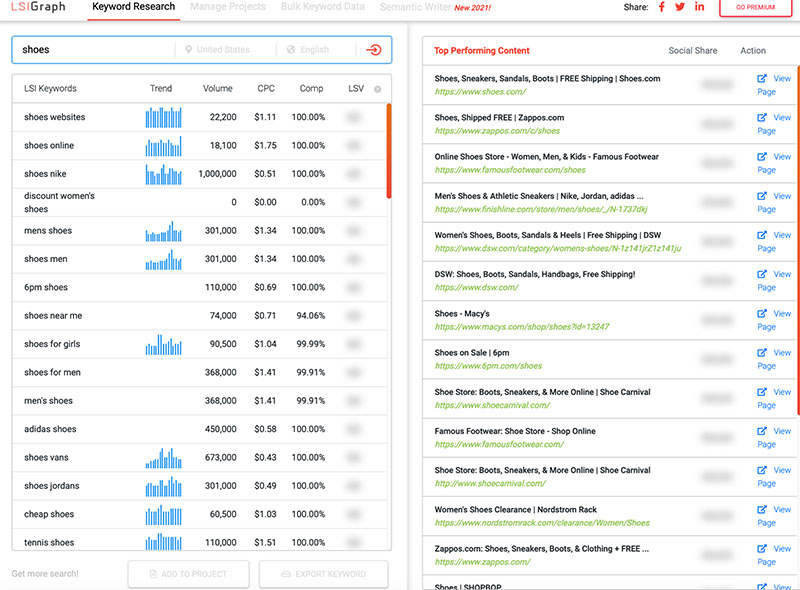Open external link icon for Shoes - Macy's result

coord(762,314)
